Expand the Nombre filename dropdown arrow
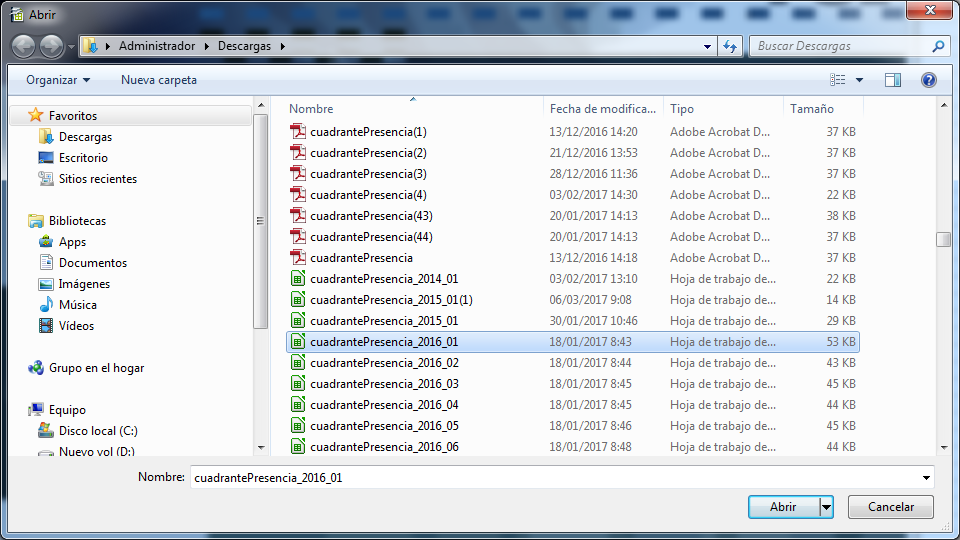Viewport: 960px width, 540px height. pos(926,478)
